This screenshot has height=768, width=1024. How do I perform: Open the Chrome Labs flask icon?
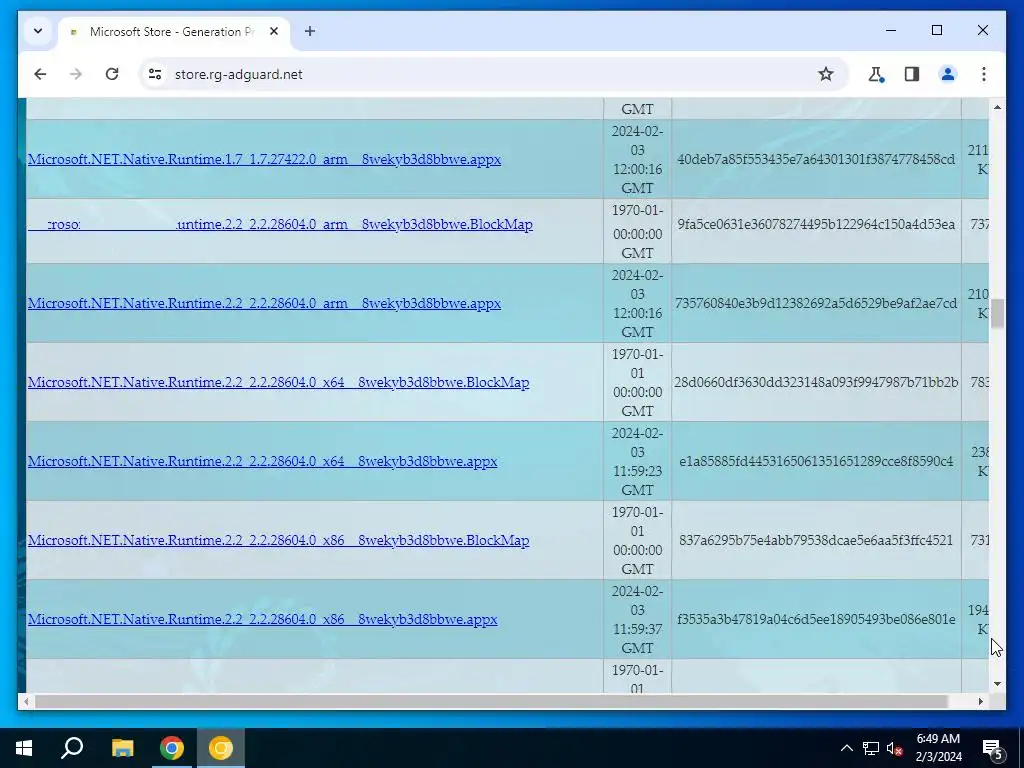pyautogui.click(x=876, y=74)
